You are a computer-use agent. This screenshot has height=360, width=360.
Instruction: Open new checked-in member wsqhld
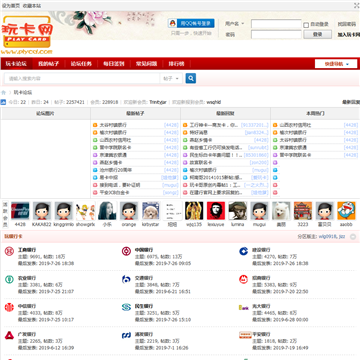click(x=214, y=102)
